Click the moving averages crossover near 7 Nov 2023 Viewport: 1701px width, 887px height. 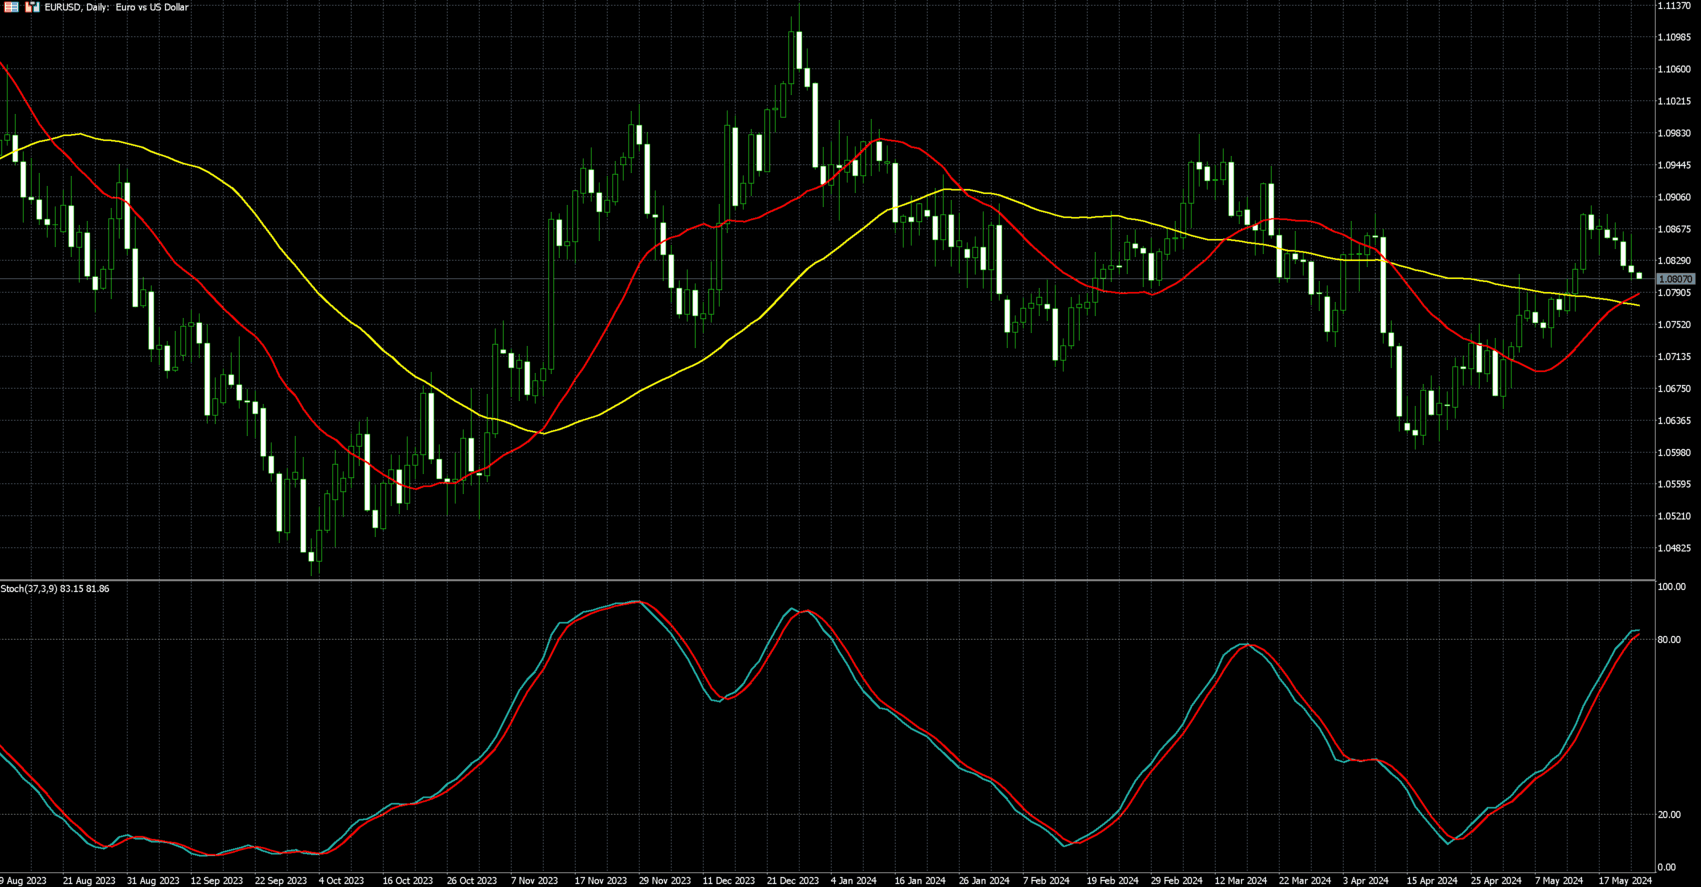pyautogui.click(x=541, y=433)
